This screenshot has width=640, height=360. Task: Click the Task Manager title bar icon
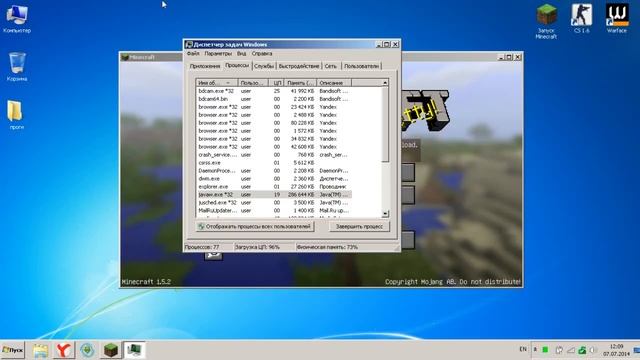click(x=189, y=44)
